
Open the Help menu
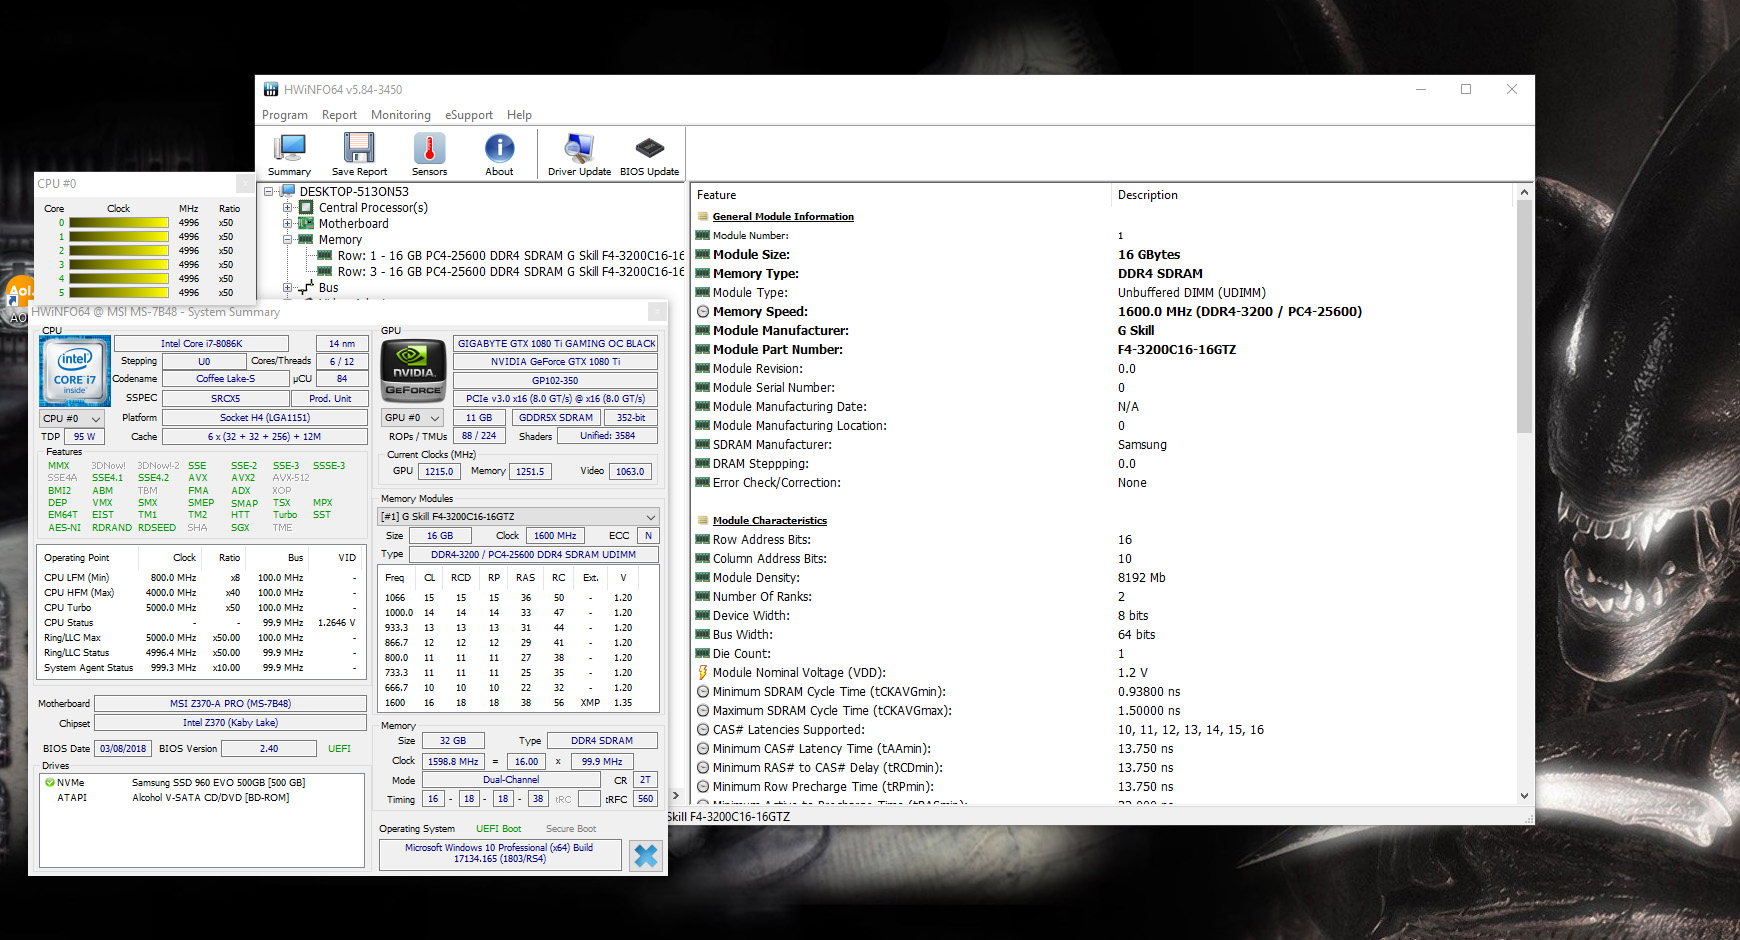pyautogui.click(x=519, y=115)
